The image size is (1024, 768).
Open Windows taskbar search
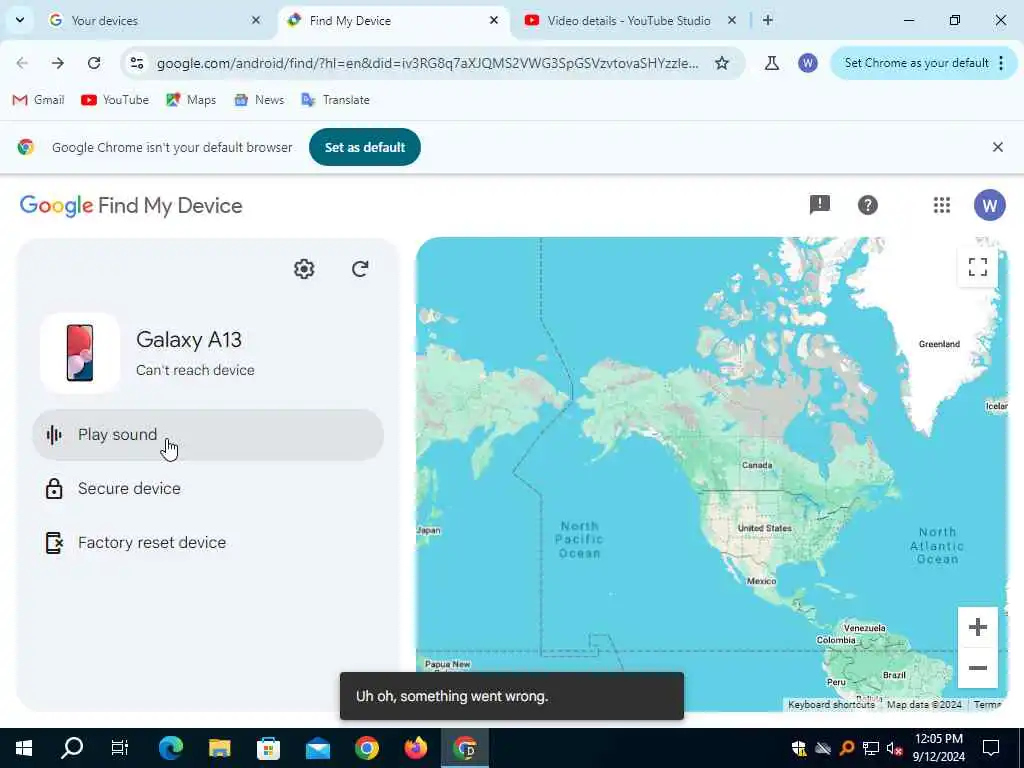[x=72, y=748]
